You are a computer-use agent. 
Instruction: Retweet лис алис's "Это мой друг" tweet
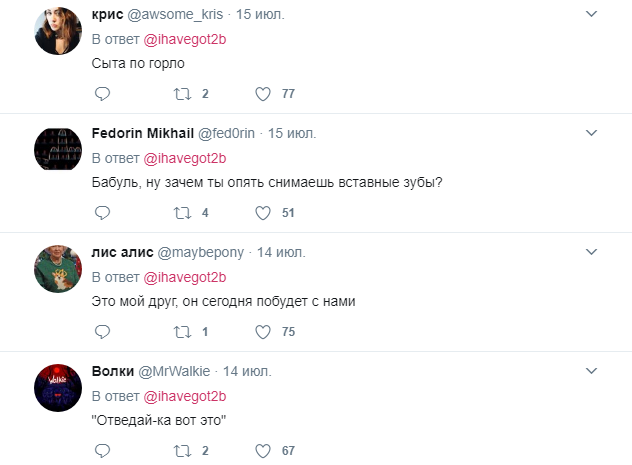[x=182, y=331]
